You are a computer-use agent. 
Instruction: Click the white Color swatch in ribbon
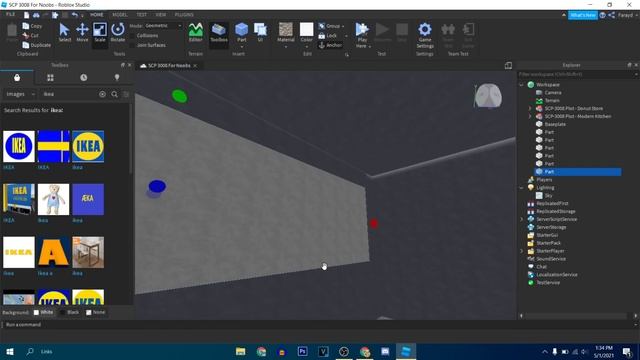pos(307,29)
